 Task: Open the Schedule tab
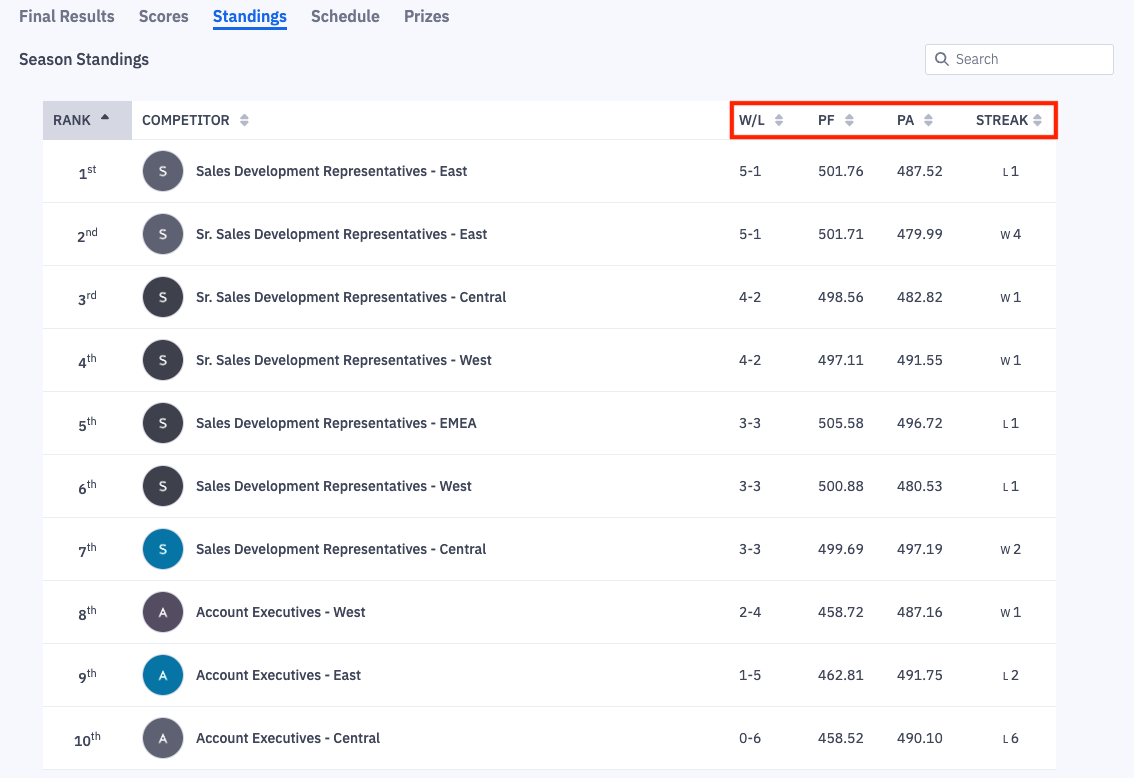click(x=345, y=16)
